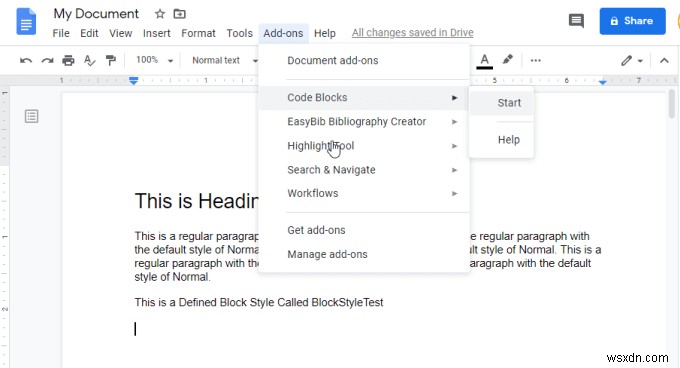
Task: Expand the EasyBib Bibliography Creator arrow
Action: tap(454, 122)
